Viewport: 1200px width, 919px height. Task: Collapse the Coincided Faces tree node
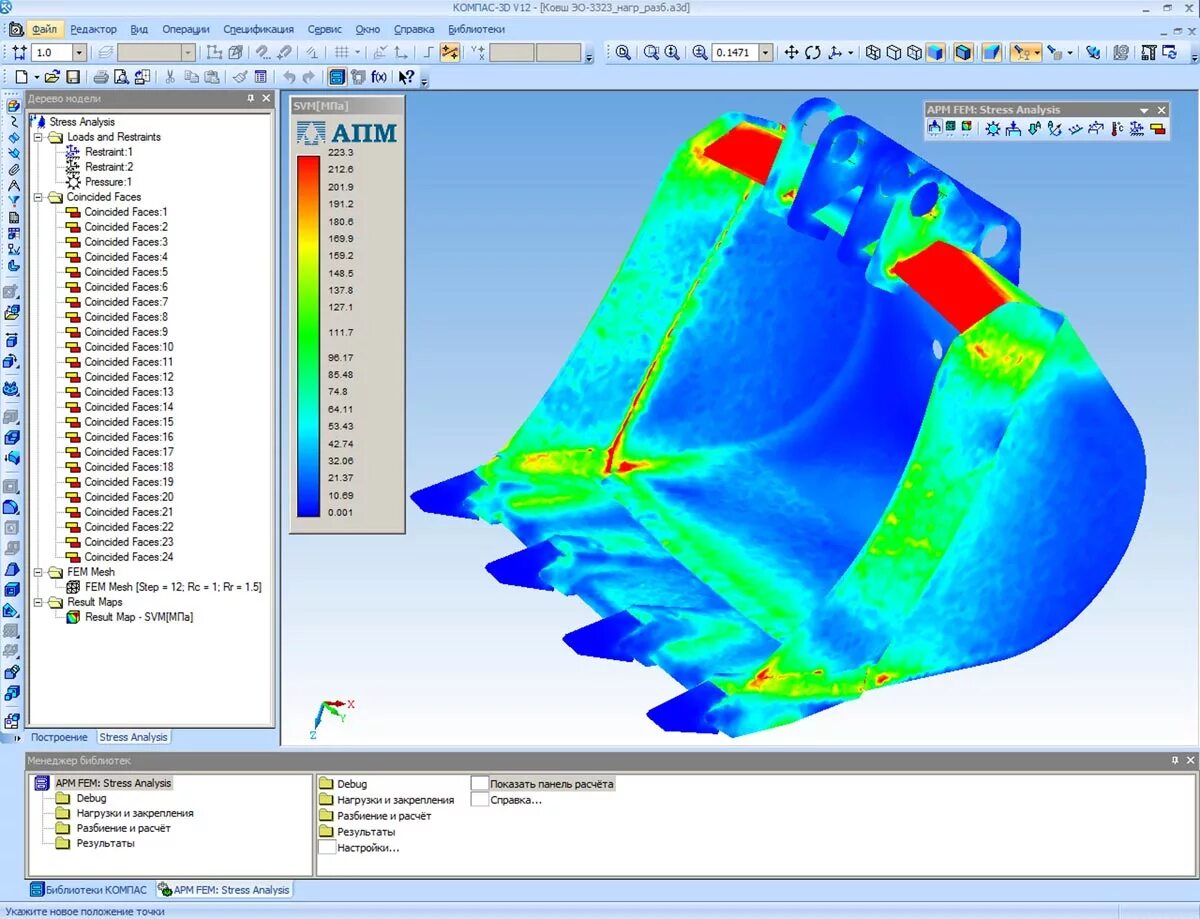(x=39, y=197)
